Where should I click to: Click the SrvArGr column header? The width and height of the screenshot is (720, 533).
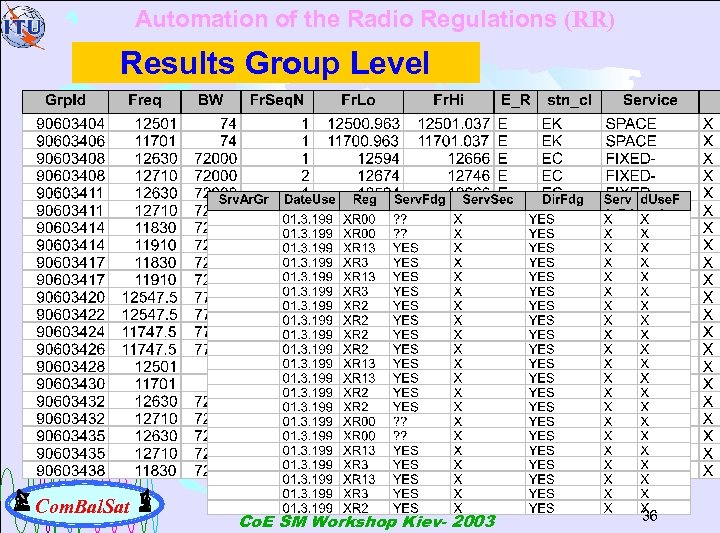[244, 200]
